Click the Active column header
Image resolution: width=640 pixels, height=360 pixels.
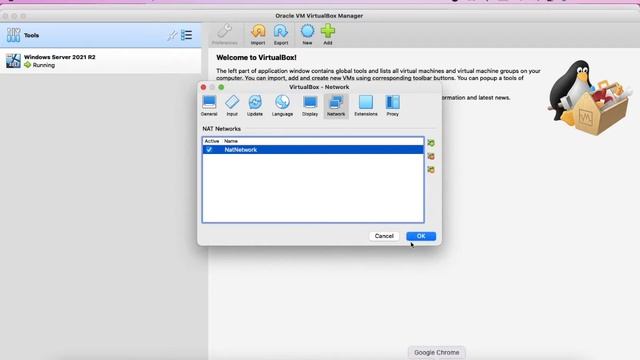[x=211, y=141]
